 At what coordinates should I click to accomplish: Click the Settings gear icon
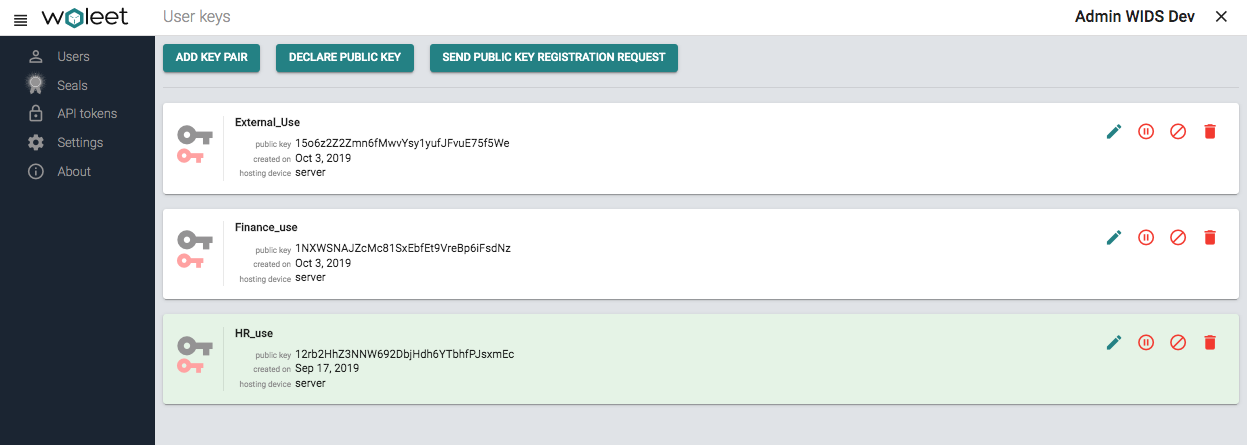coord(36,142)
